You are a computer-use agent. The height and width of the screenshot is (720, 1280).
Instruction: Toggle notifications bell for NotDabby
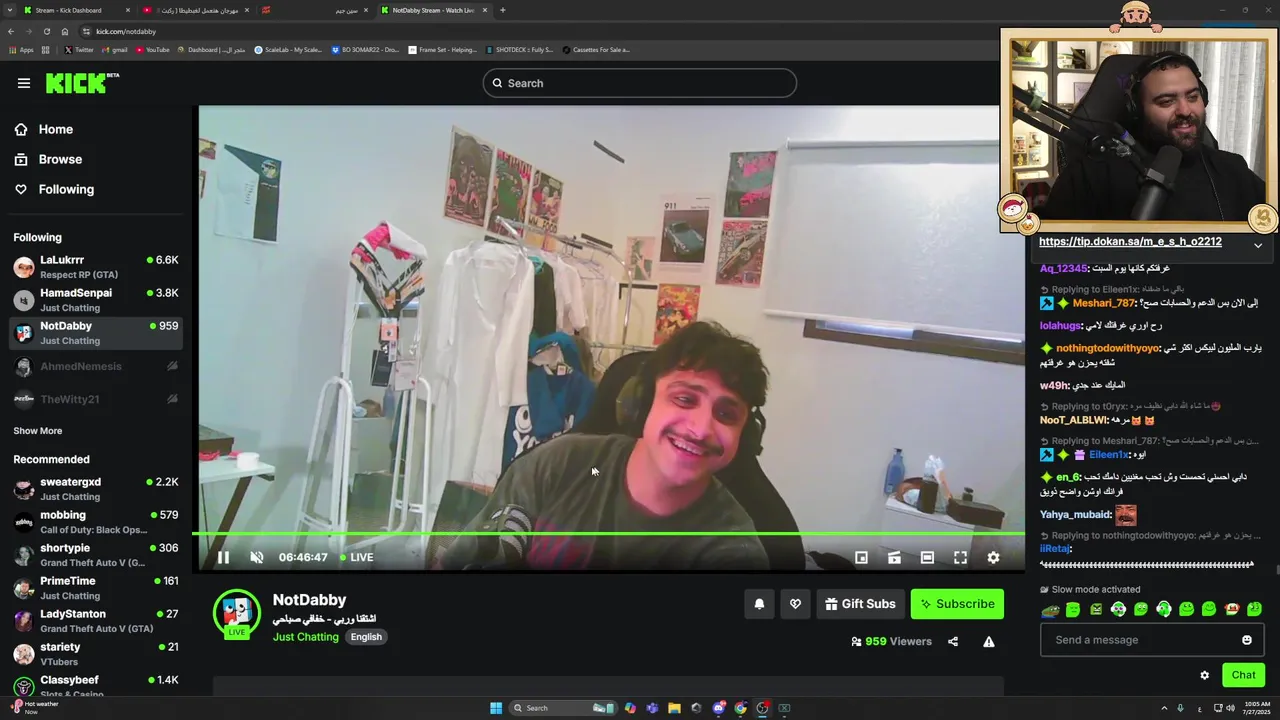point(759,604)
